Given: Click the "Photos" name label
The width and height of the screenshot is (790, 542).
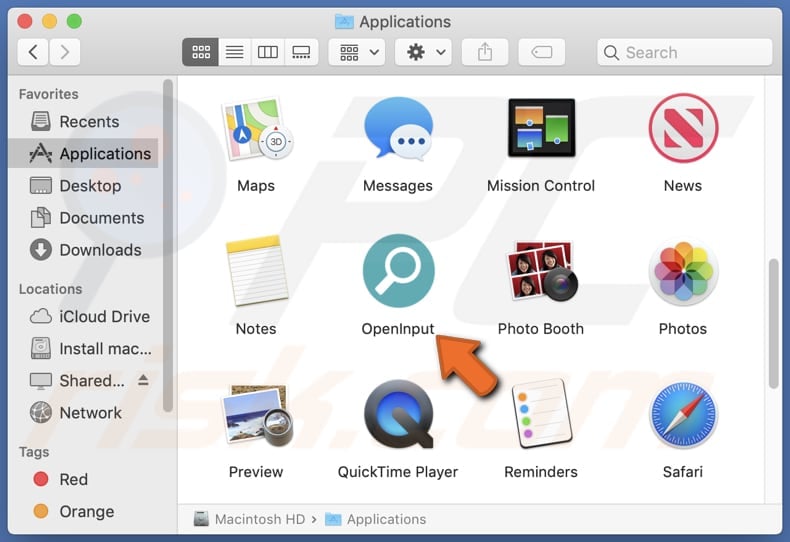Looking at the screenshot, I should (x=683, y=329).
